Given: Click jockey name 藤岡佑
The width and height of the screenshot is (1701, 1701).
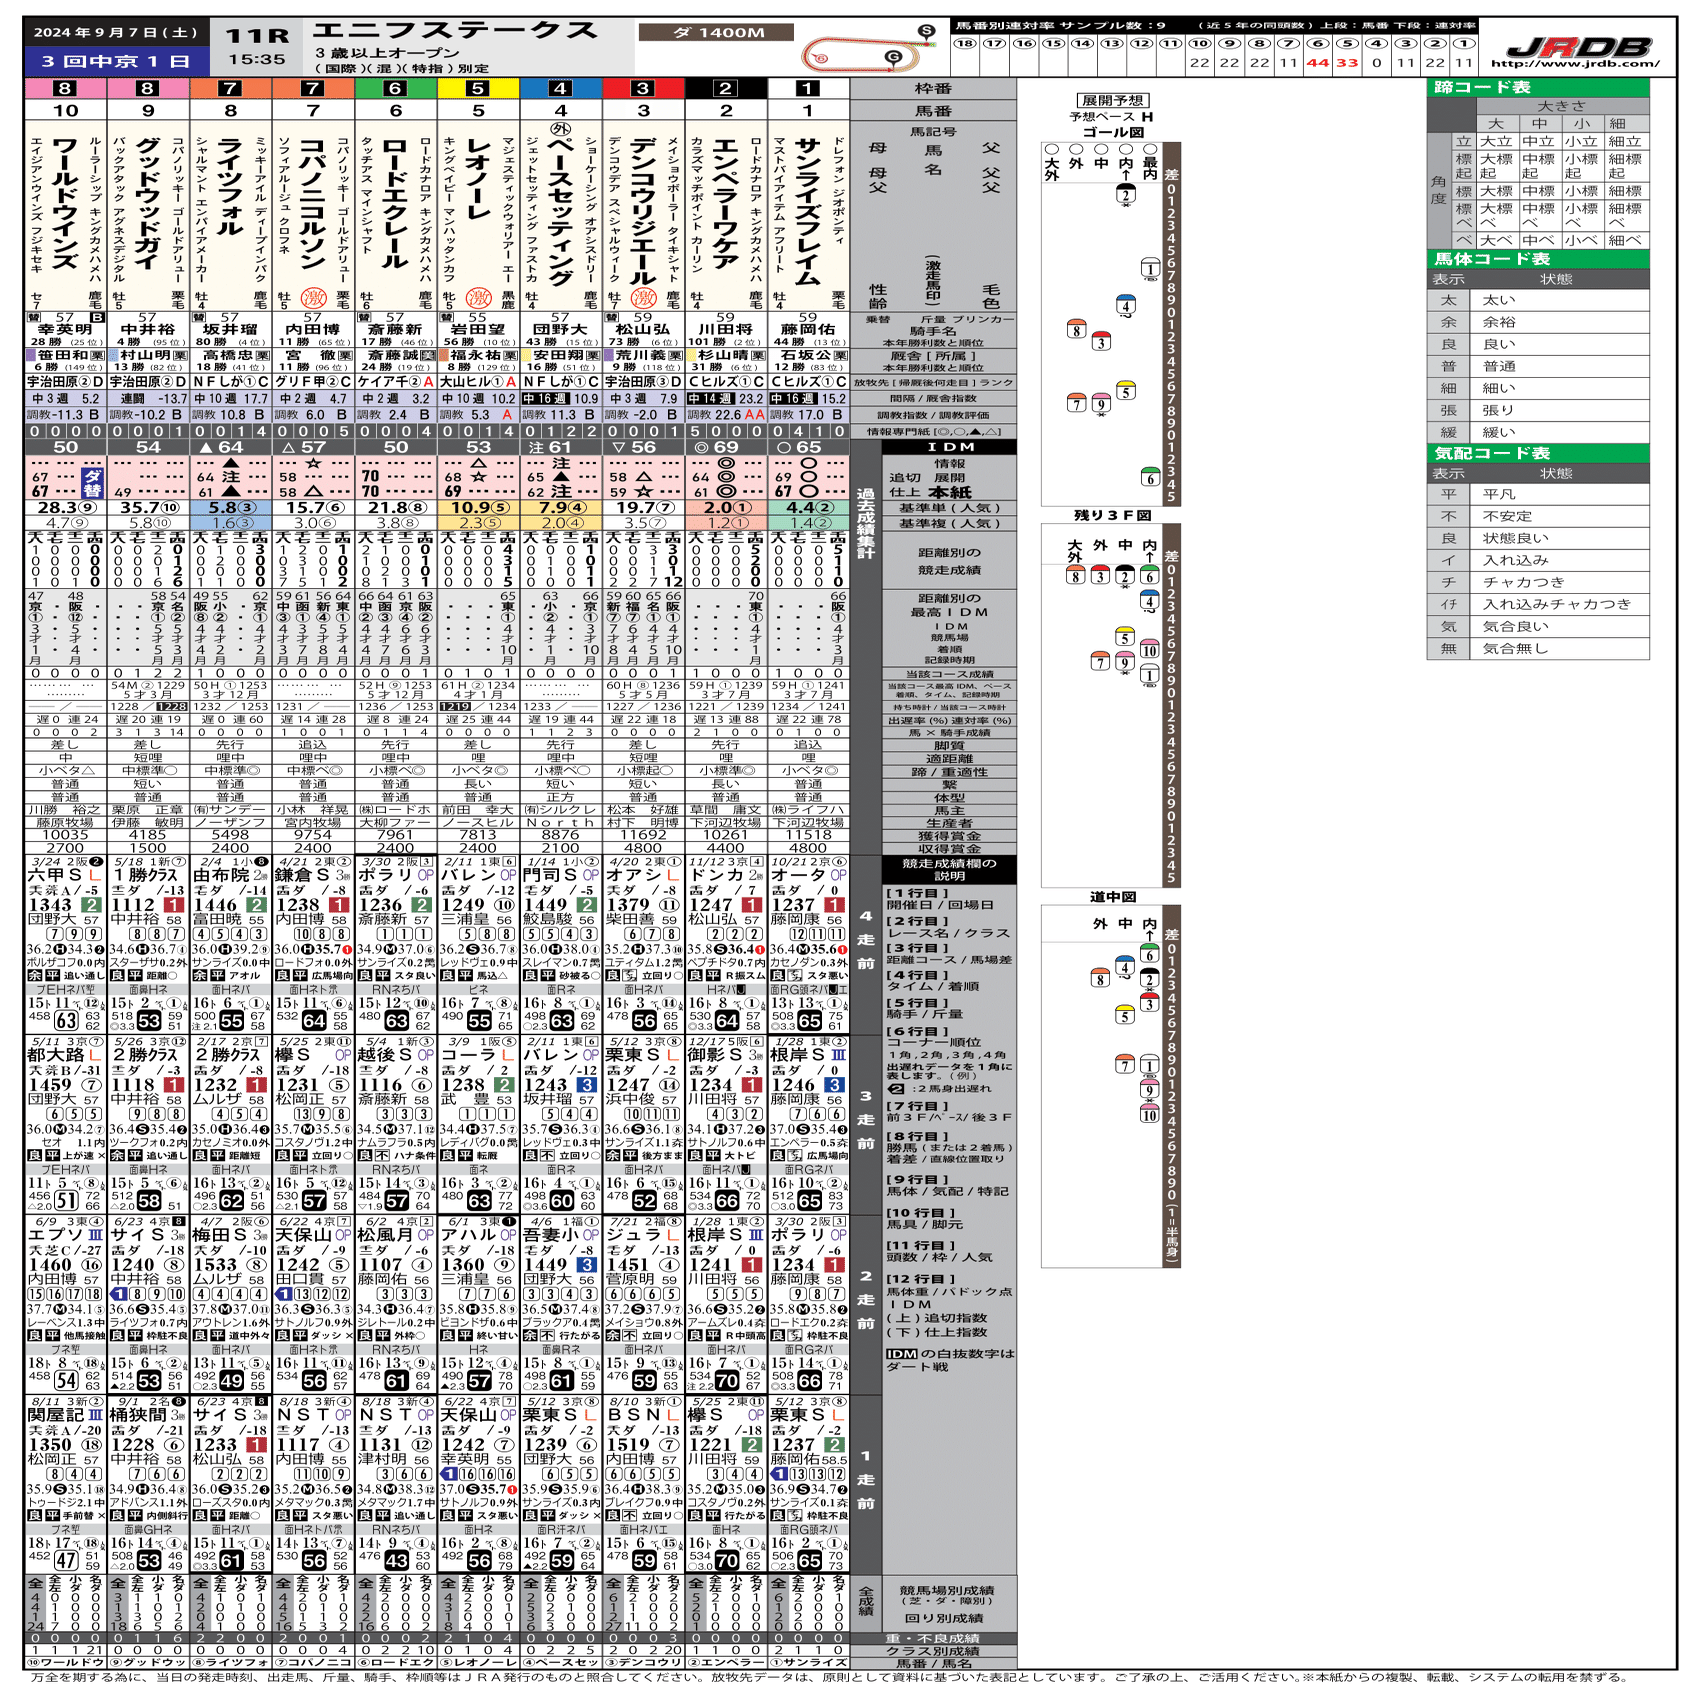Looking at the screenshot, I should pyautogui.click(x=808, y=329).
